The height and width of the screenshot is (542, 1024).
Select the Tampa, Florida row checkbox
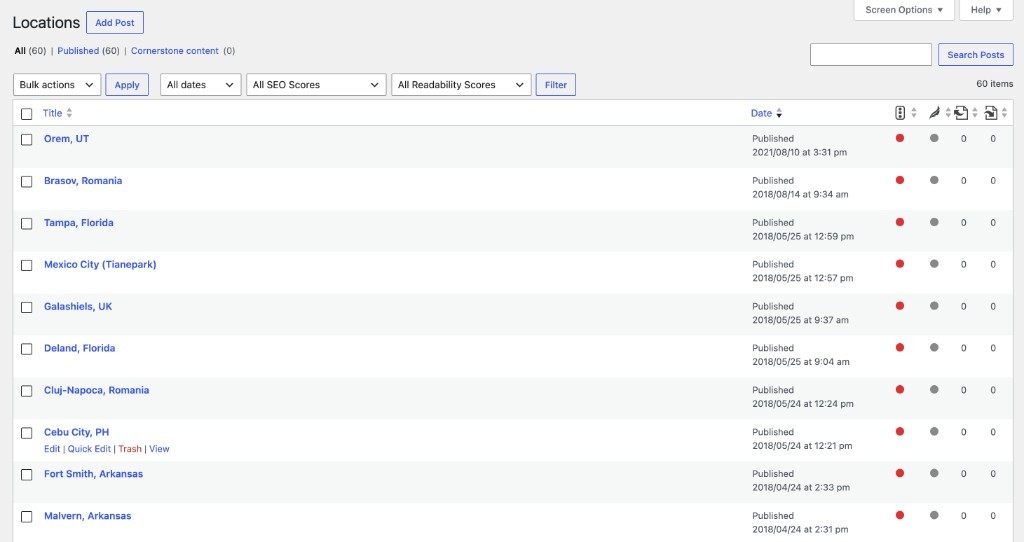tap(27, 223)
